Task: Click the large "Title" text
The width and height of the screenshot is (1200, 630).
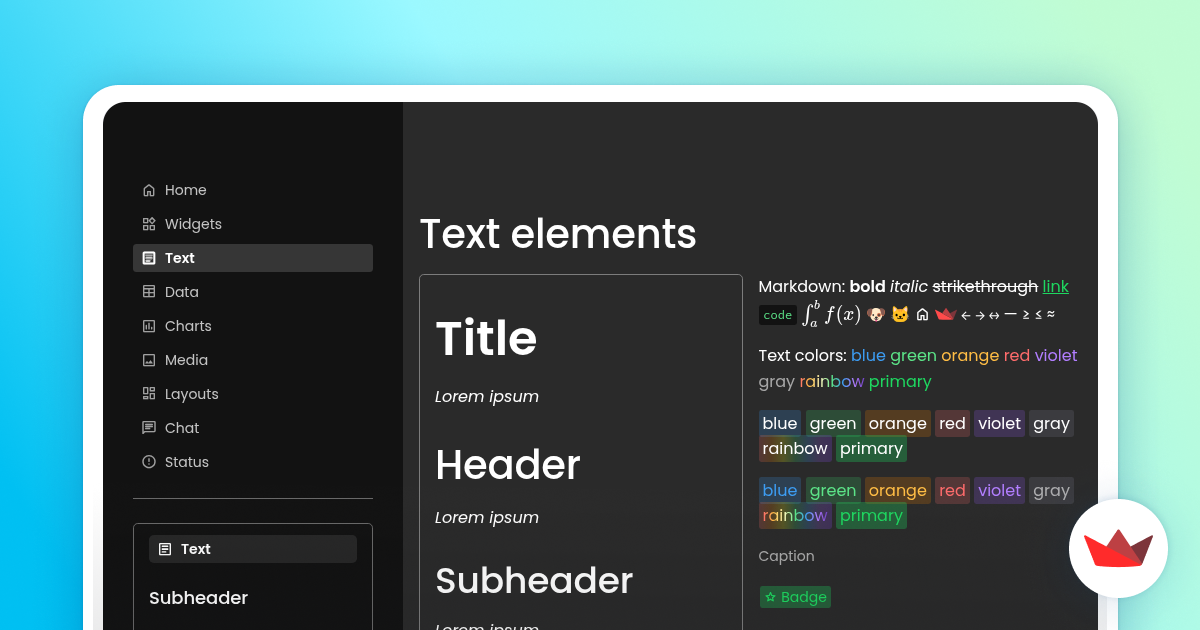Action: [x=486, y=338]
